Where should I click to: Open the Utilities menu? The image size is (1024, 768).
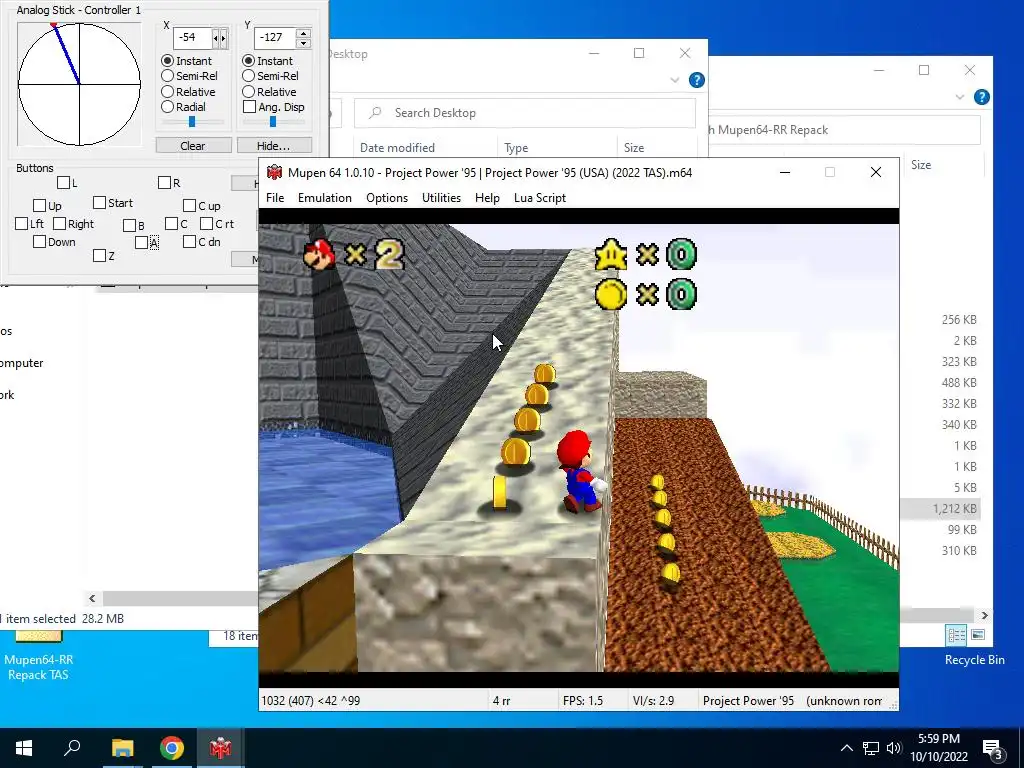[x=441, y=198]
